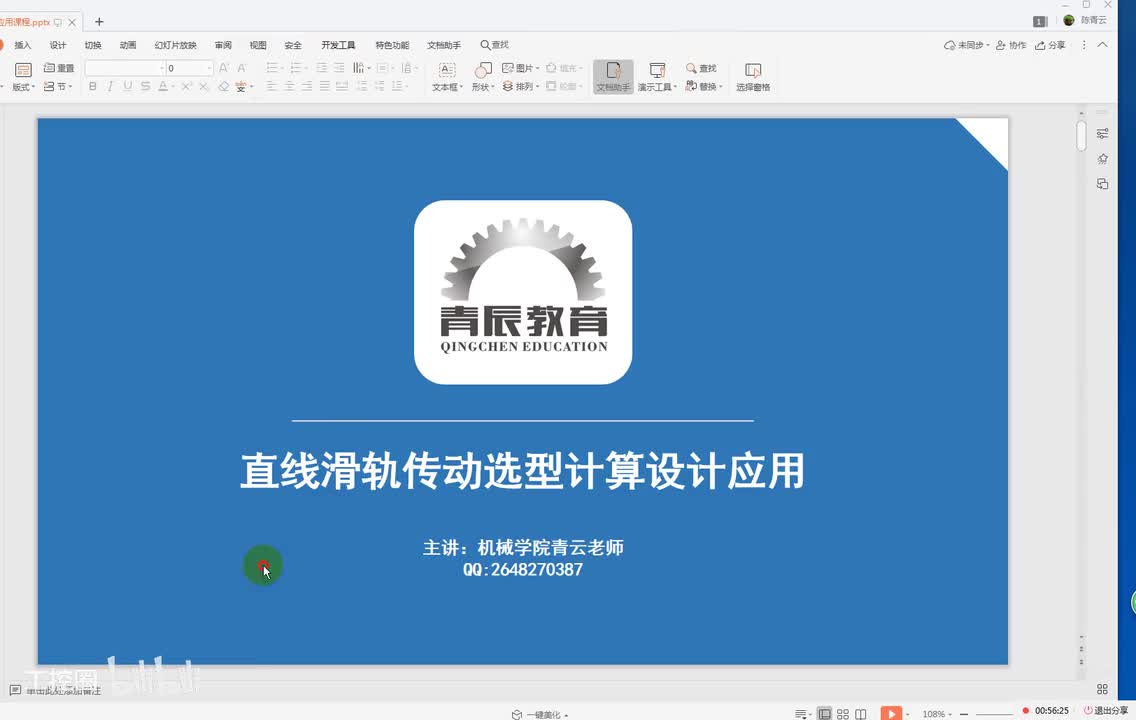This screenshot has width=1136, height=720.
Task: Justify the paragraph text
Action: (325, 86)
